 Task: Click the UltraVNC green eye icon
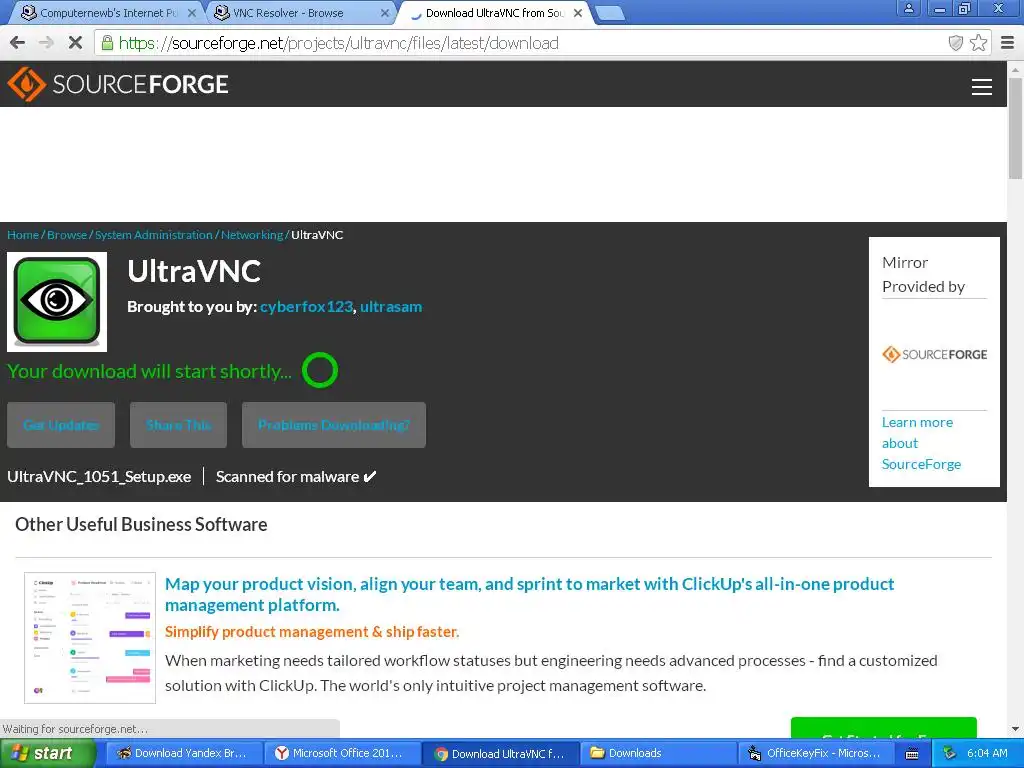point(57,302)
